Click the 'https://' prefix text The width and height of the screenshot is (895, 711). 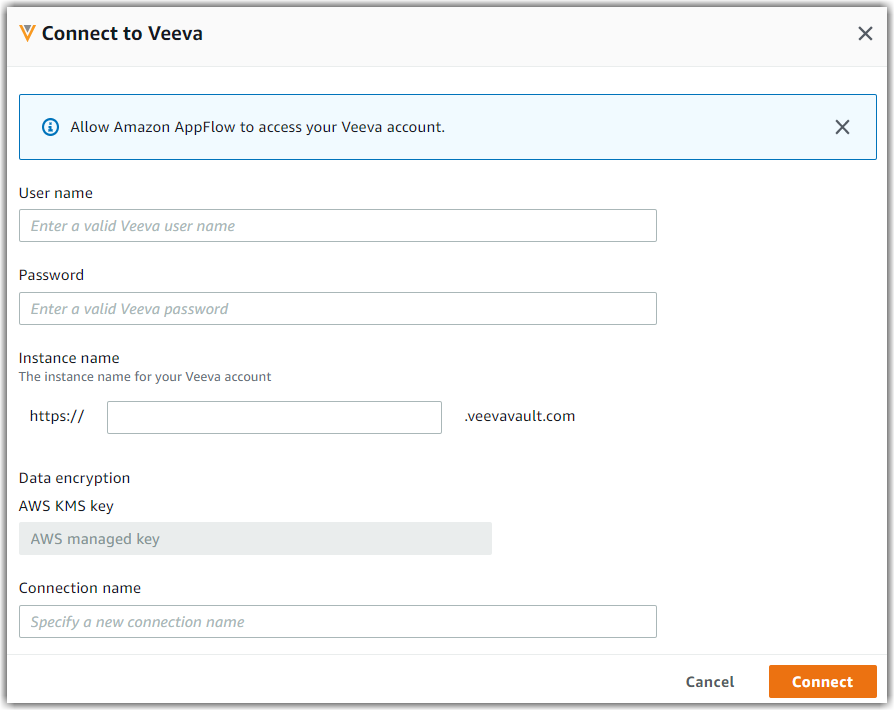pyautogui.click(x=57, y=416)
